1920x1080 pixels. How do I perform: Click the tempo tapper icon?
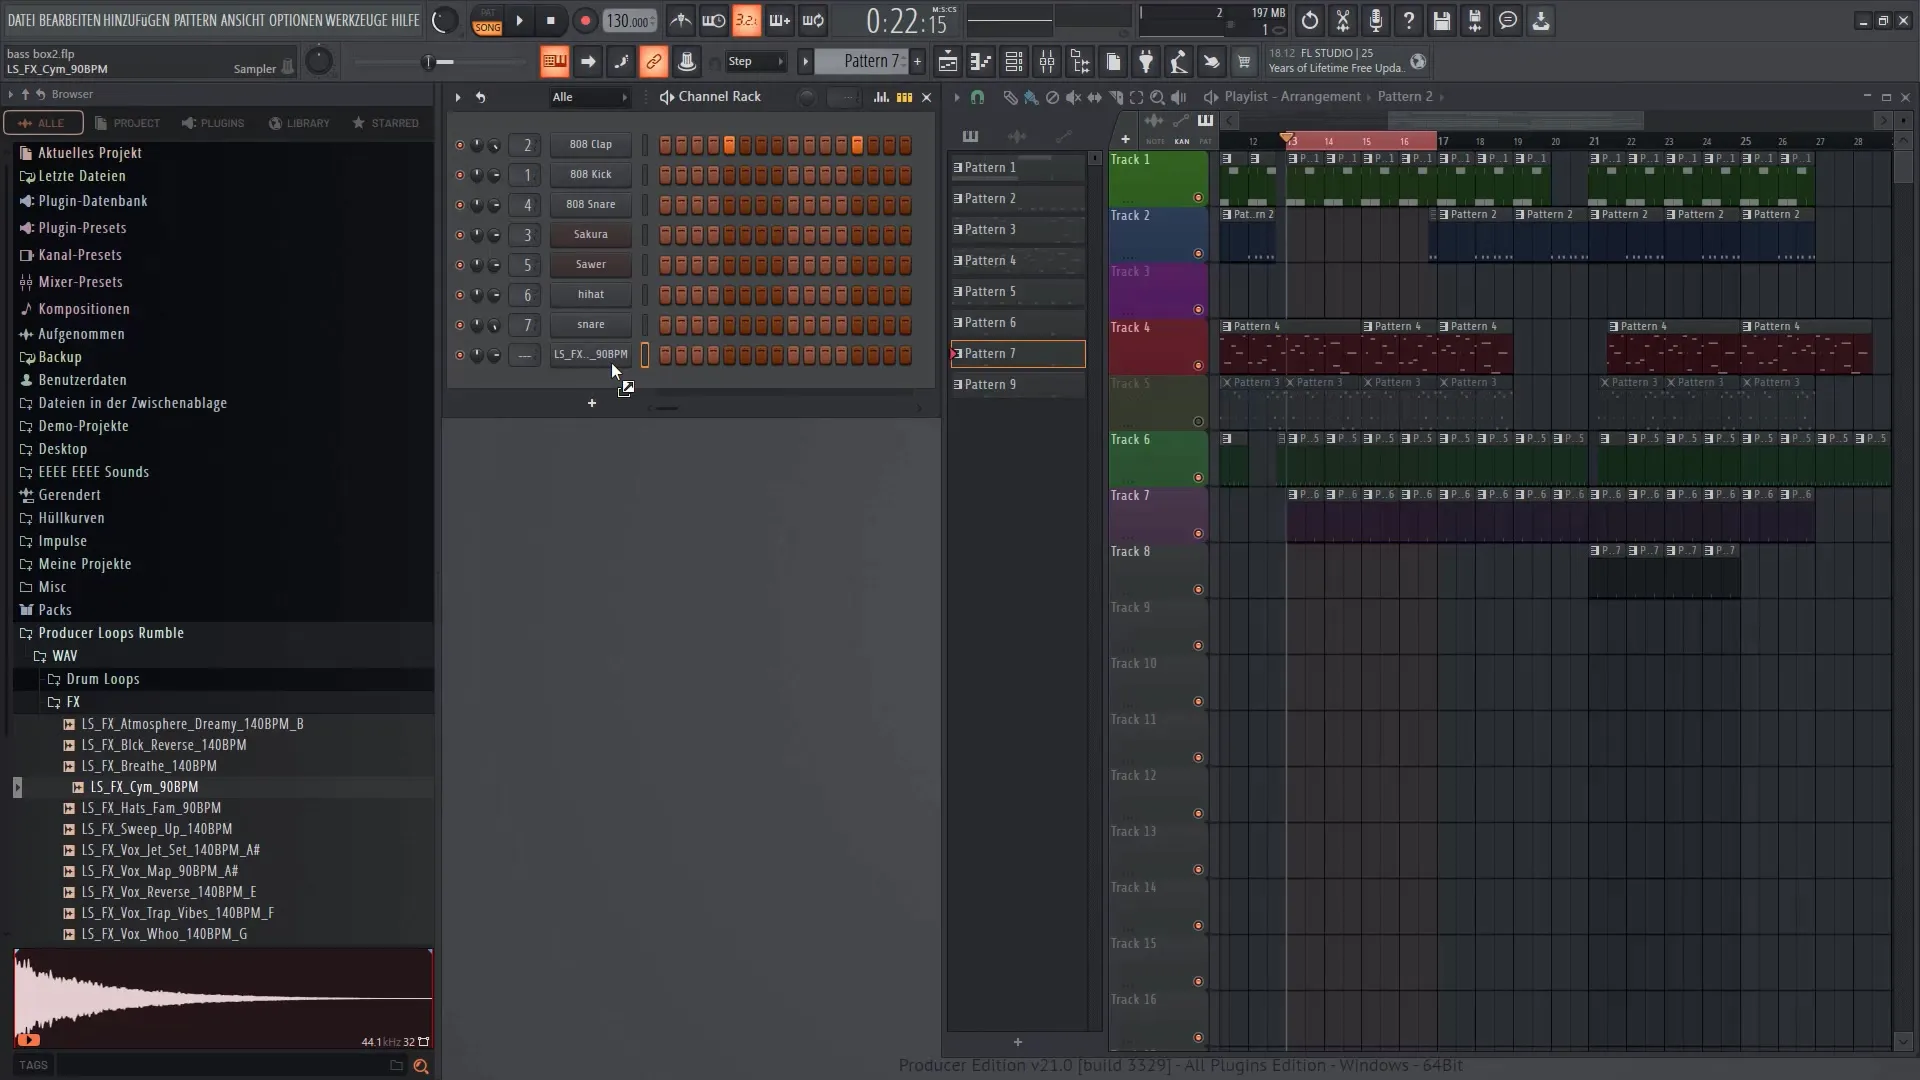[x=1179, y=62]
